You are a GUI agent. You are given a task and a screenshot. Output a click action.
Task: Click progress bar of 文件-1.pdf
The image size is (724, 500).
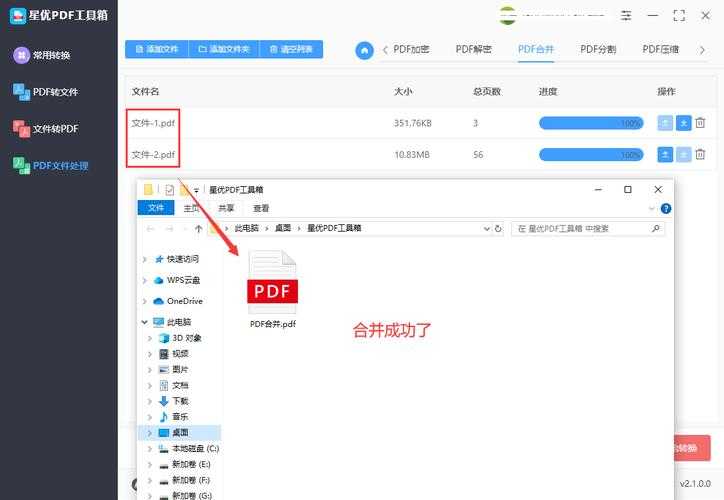591,123
